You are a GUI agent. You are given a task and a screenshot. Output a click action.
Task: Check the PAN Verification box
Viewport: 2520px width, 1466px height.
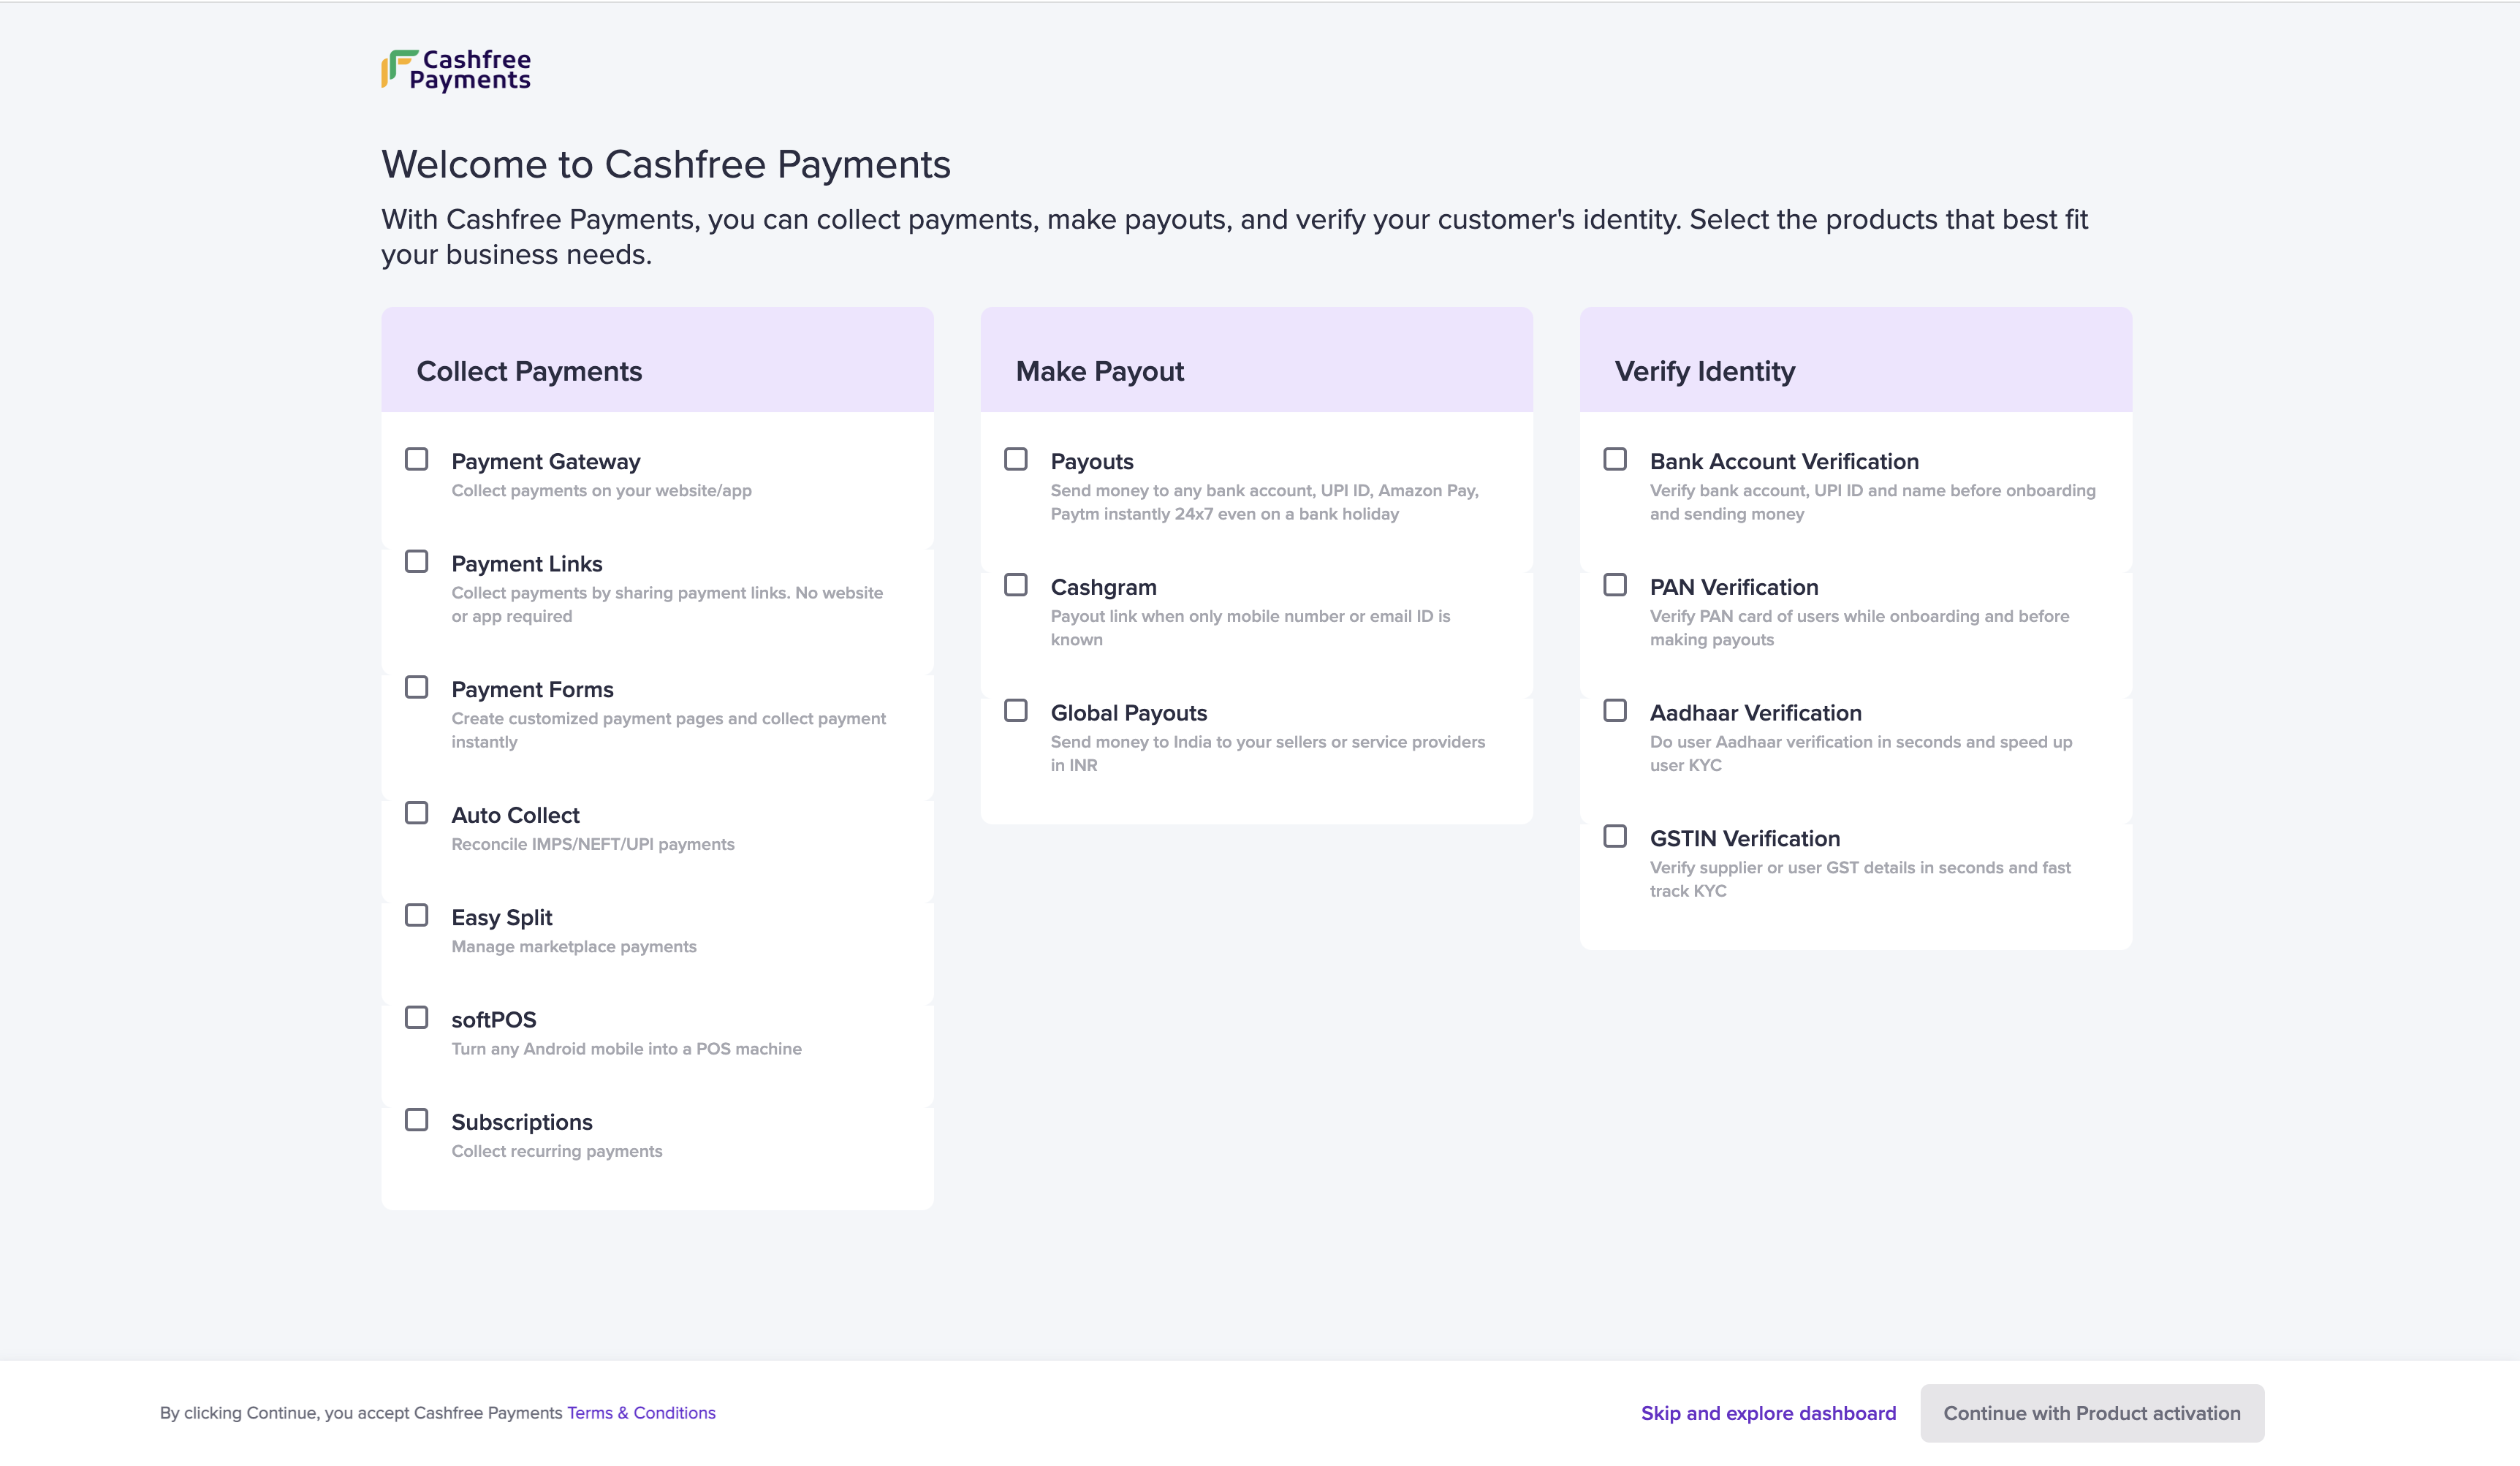pos(1615,585)
